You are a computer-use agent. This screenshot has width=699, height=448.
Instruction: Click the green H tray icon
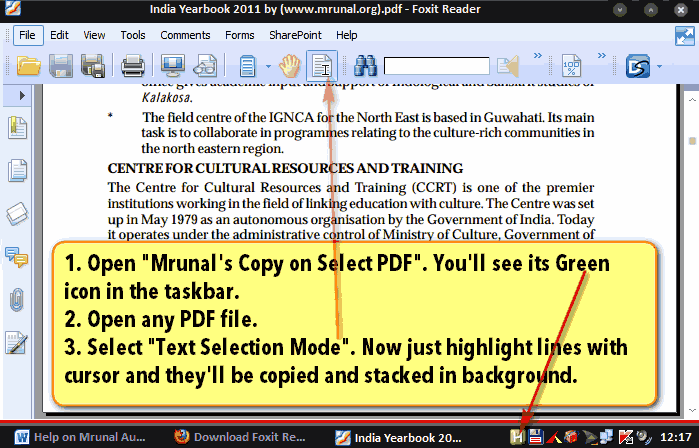click(517, 437)
